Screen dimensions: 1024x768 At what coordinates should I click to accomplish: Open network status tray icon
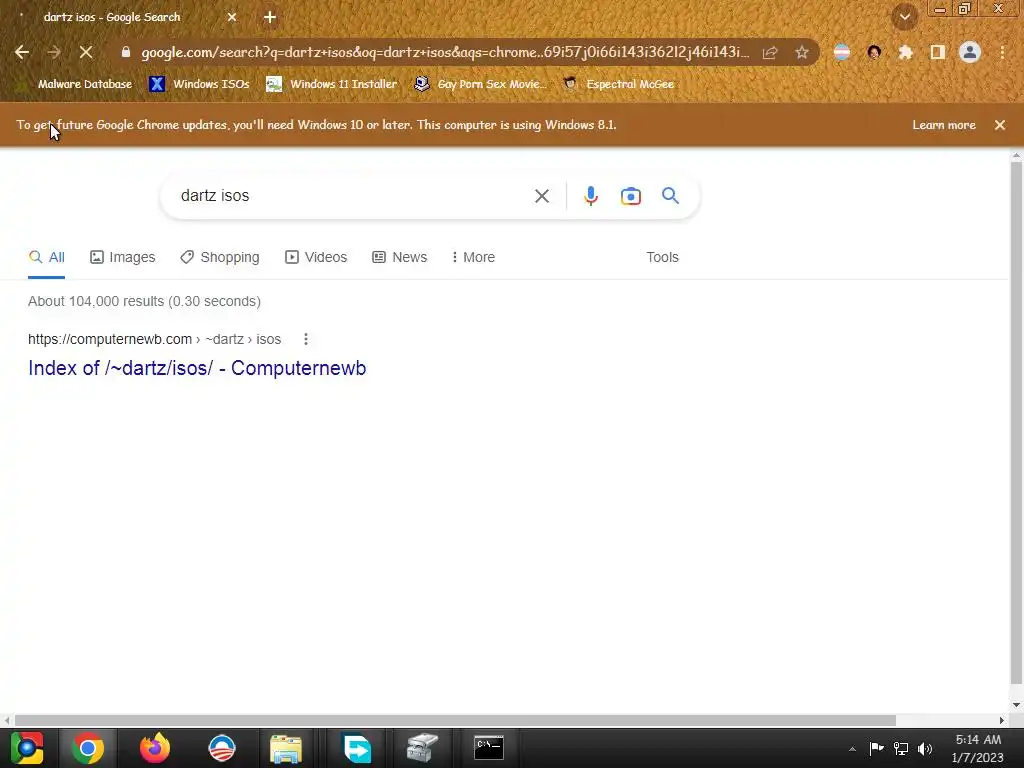901,748
